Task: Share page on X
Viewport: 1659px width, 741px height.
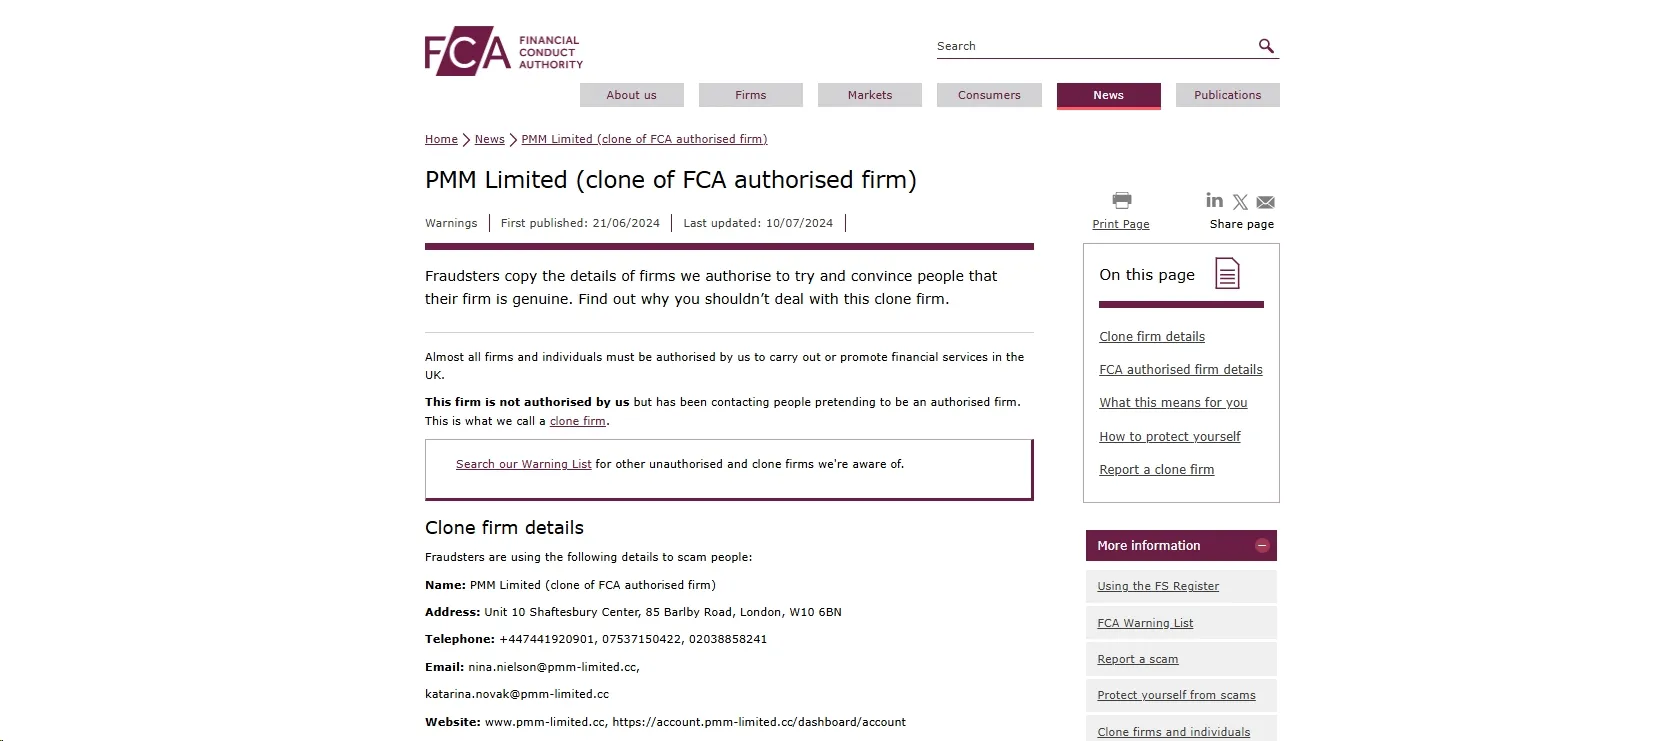Action: 1240,202
